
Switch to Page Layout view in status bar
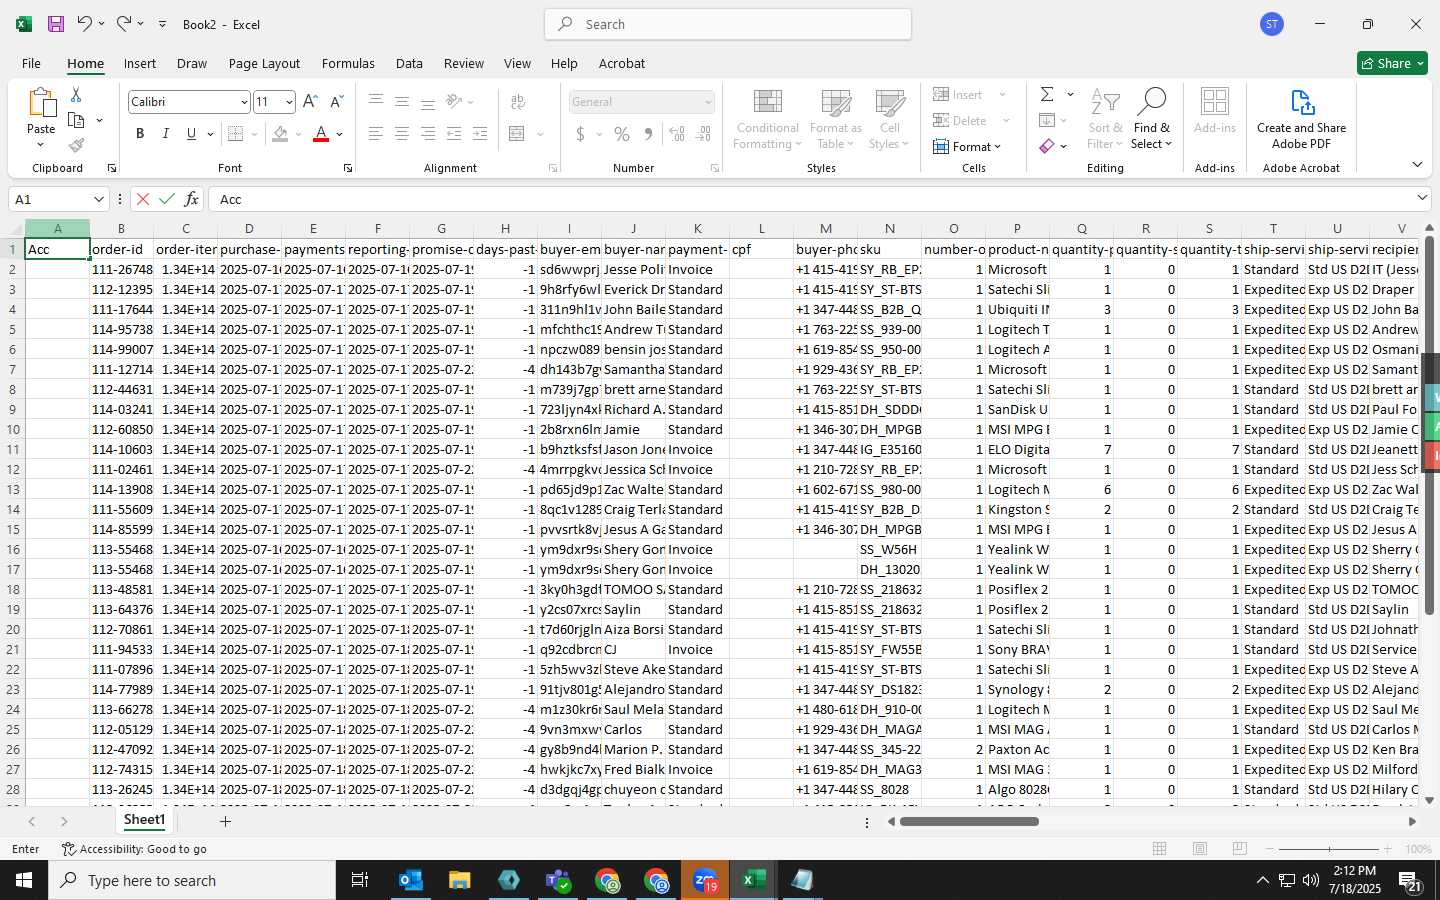[x=1200, y=849]
